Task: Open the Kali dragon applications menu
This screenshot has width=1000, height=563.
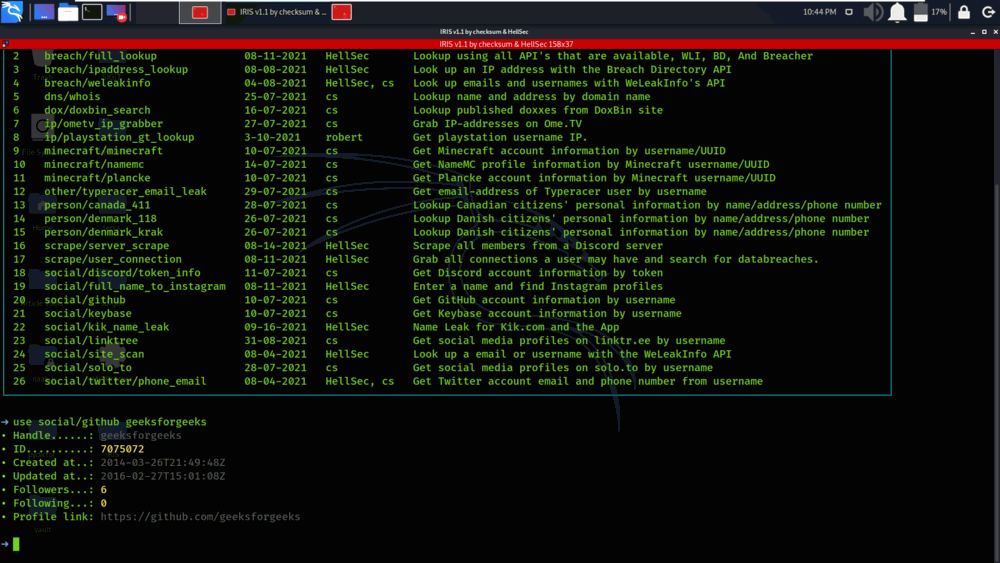Action: [x=12, y=11]
